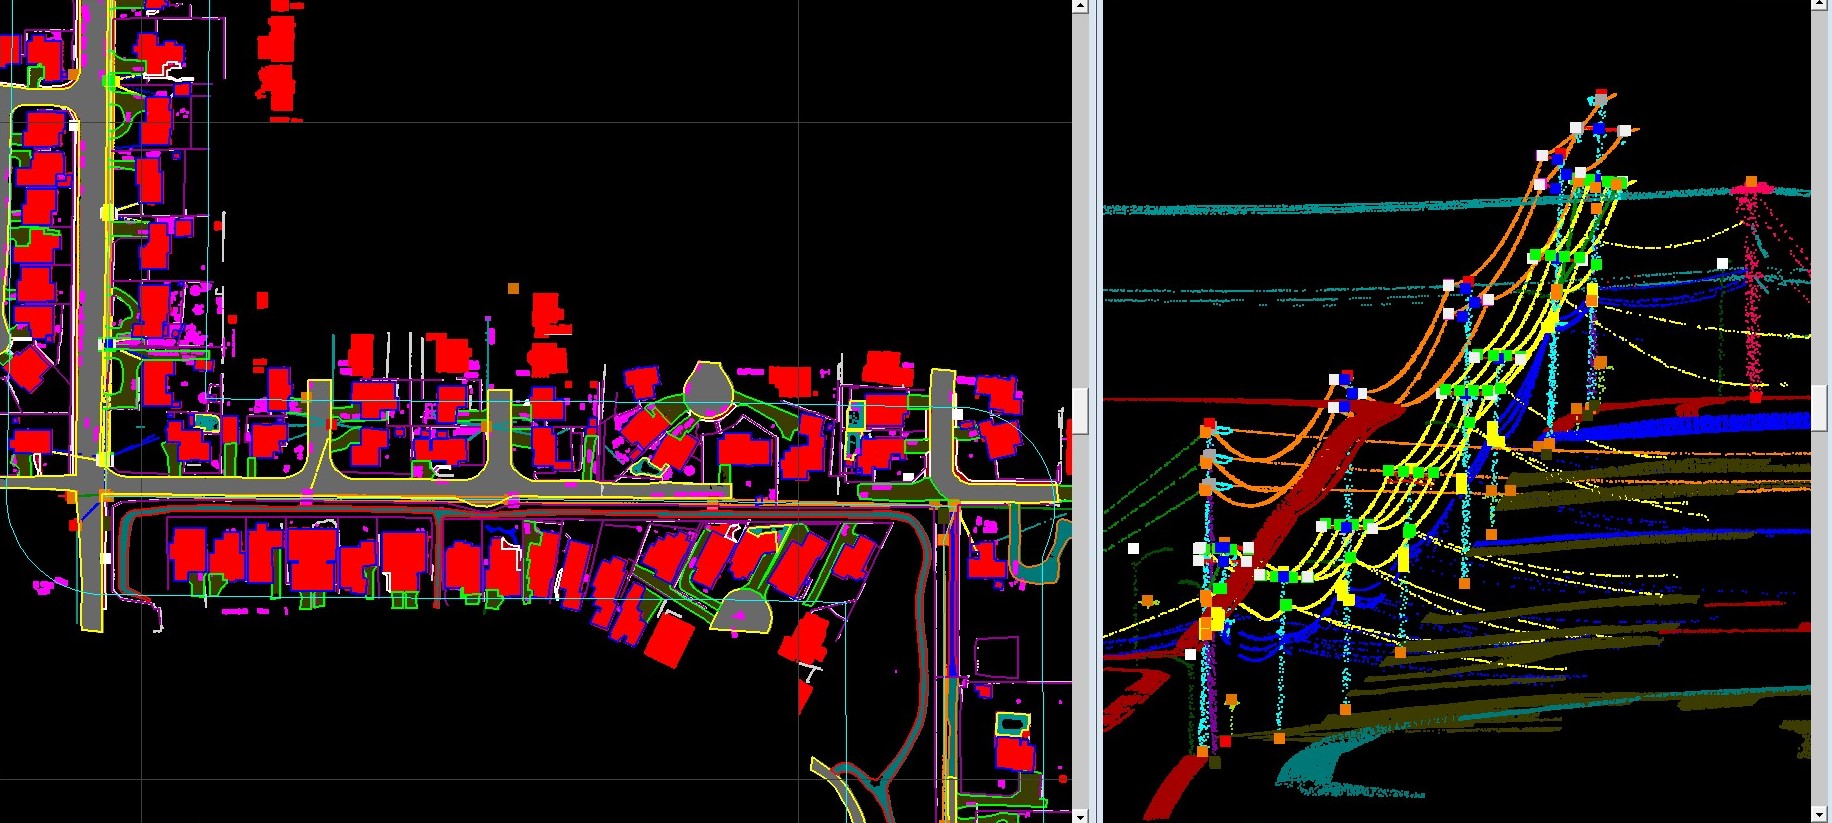This screenshot has width=1832, height=823.
Task: Click the left map view's vertical scrollbar thumb
Action: [1080, 411]
